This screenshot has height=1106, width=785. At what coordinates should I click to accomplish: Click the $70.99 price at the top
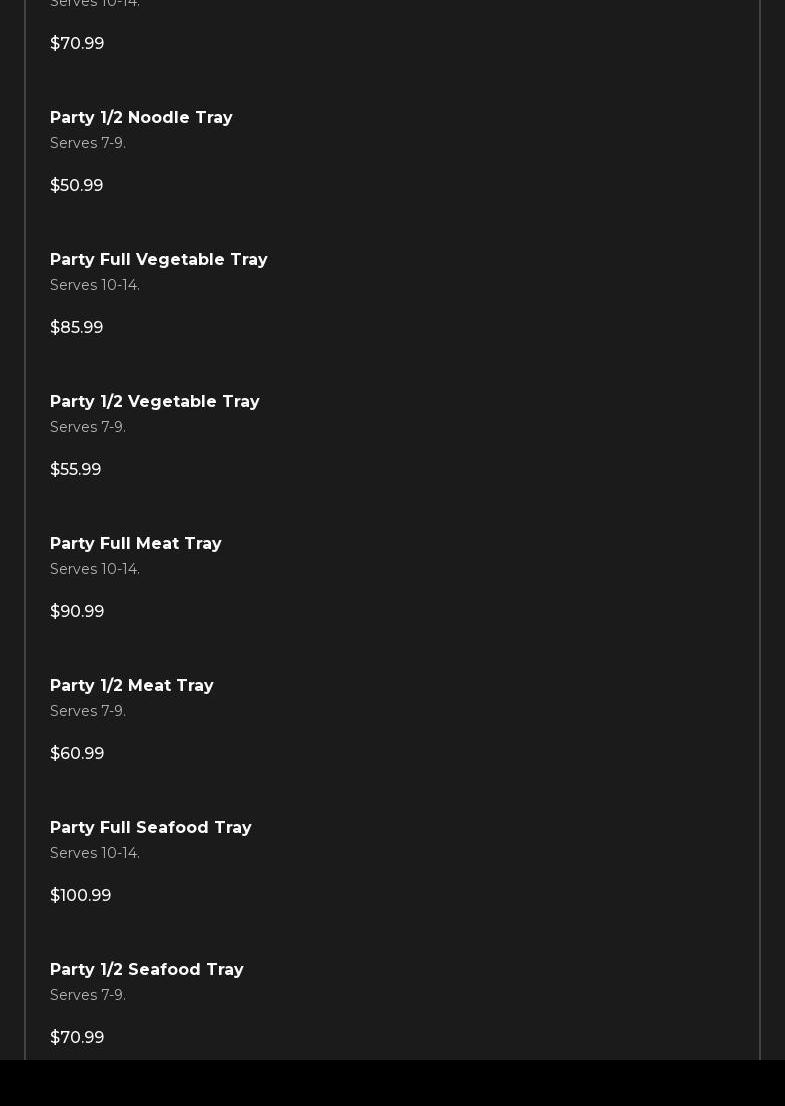[77, 44]
